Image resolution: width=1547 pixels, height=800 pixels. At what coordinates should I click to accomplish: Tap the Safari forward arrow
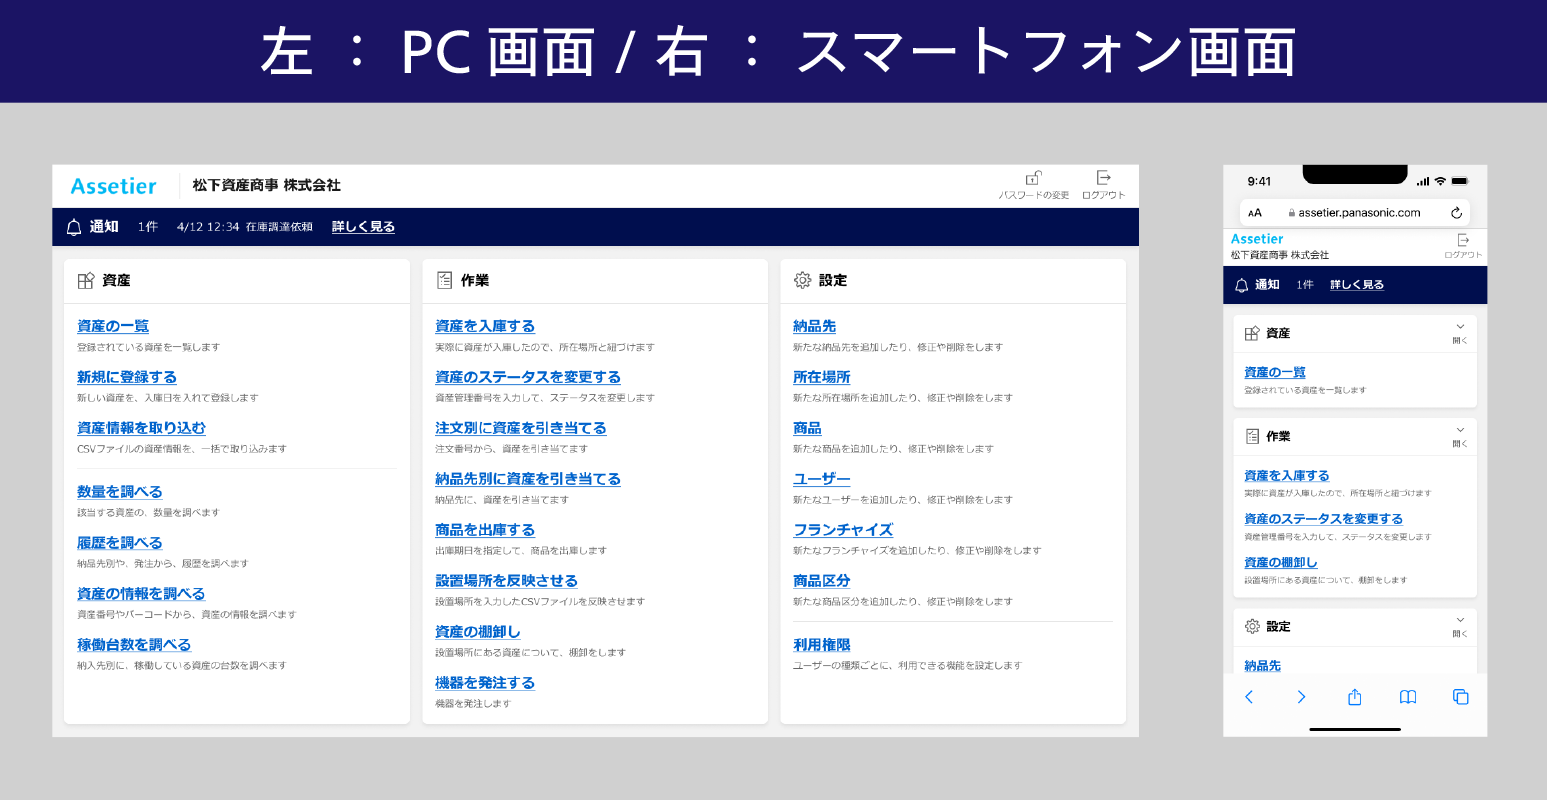click(1301, 697)
